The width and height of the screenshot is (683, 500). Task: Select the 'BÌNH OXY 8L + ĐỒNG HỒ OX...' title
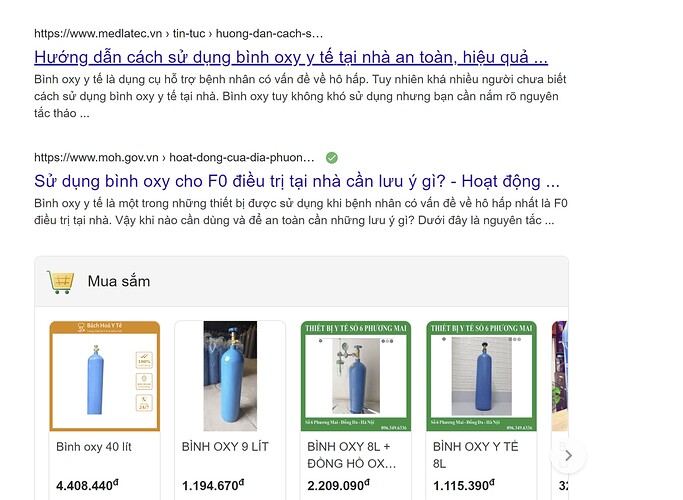click(x=352, y=455)
